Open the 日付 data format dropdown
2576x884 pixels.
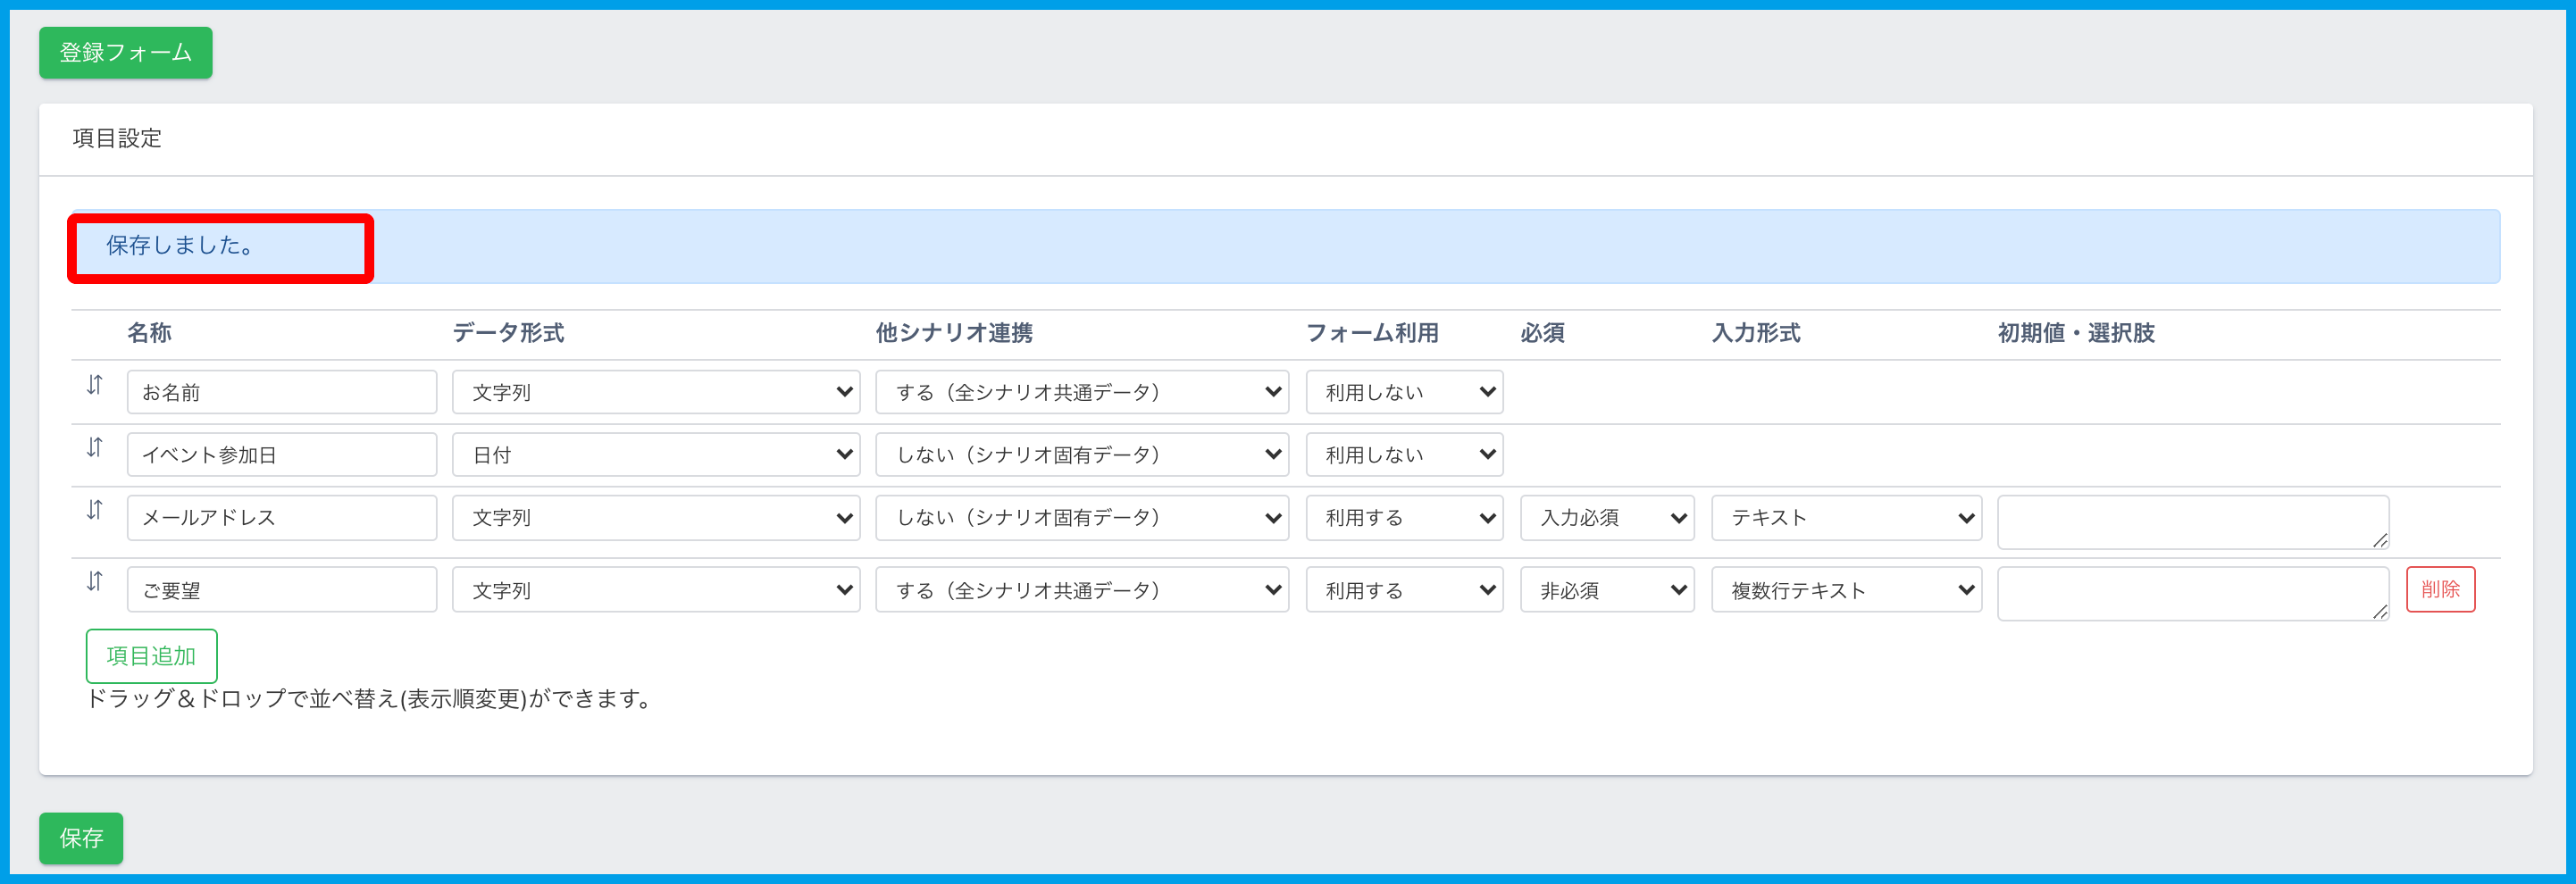(655, 455)
